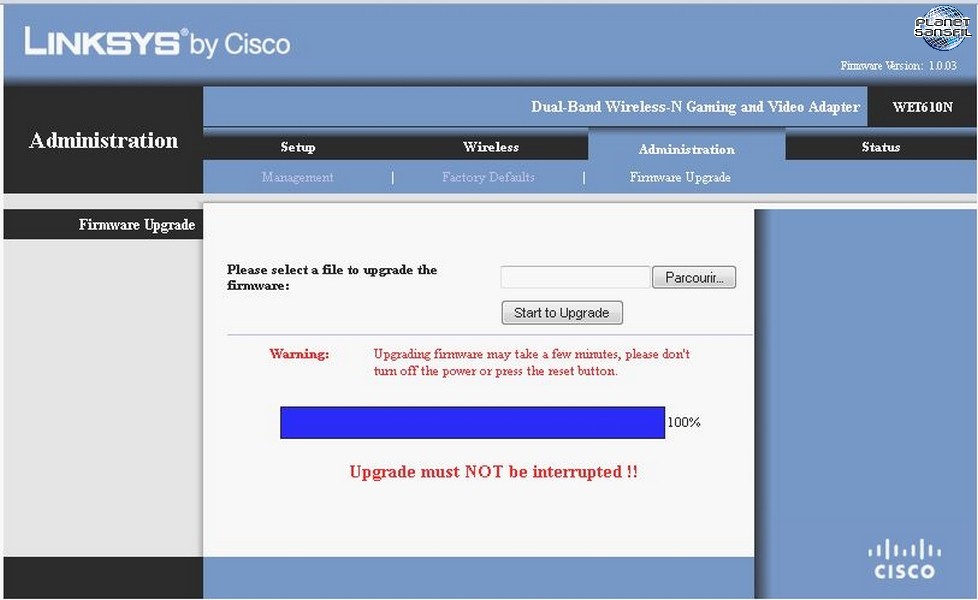This screenshot has width=978, height=600.
Task: Click the Firmware Upgrade sidebar heading
Action: pos(137,225)
